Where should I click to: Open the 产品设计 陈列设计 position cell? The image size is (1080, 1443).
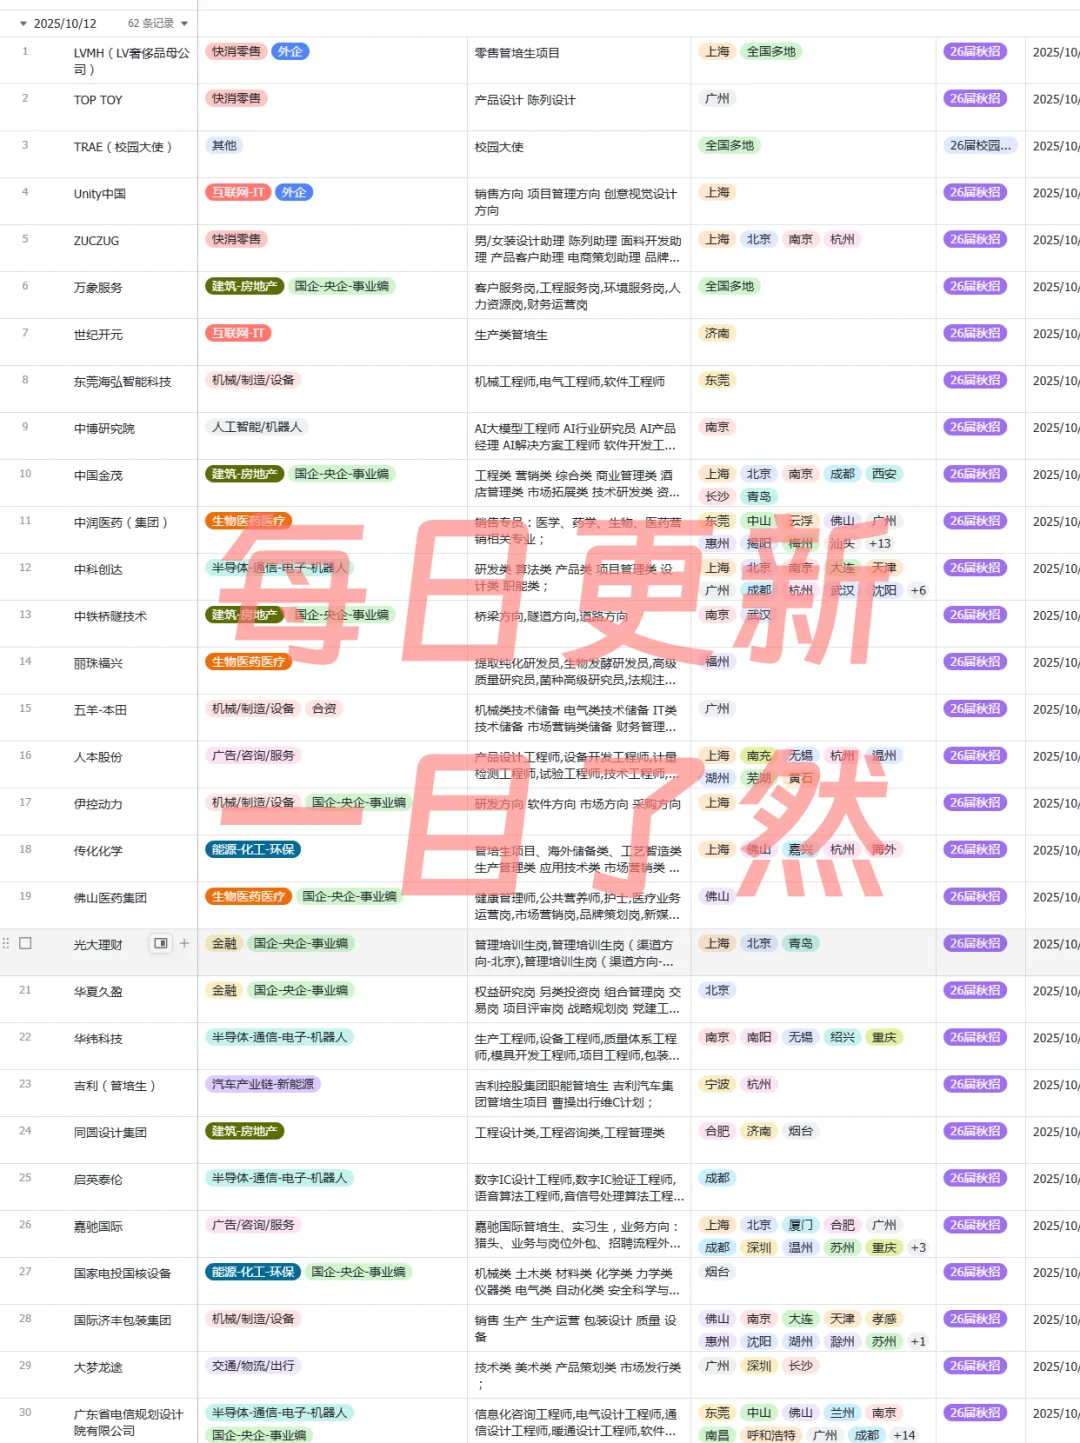[x=579, y=108]
